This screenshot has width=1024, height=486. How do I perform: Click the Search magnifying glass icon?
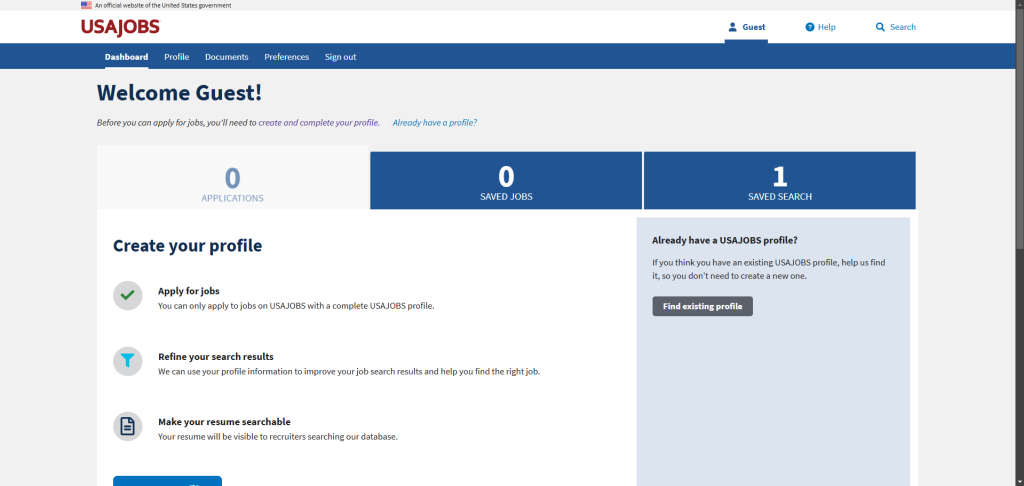tap(880, 27)
